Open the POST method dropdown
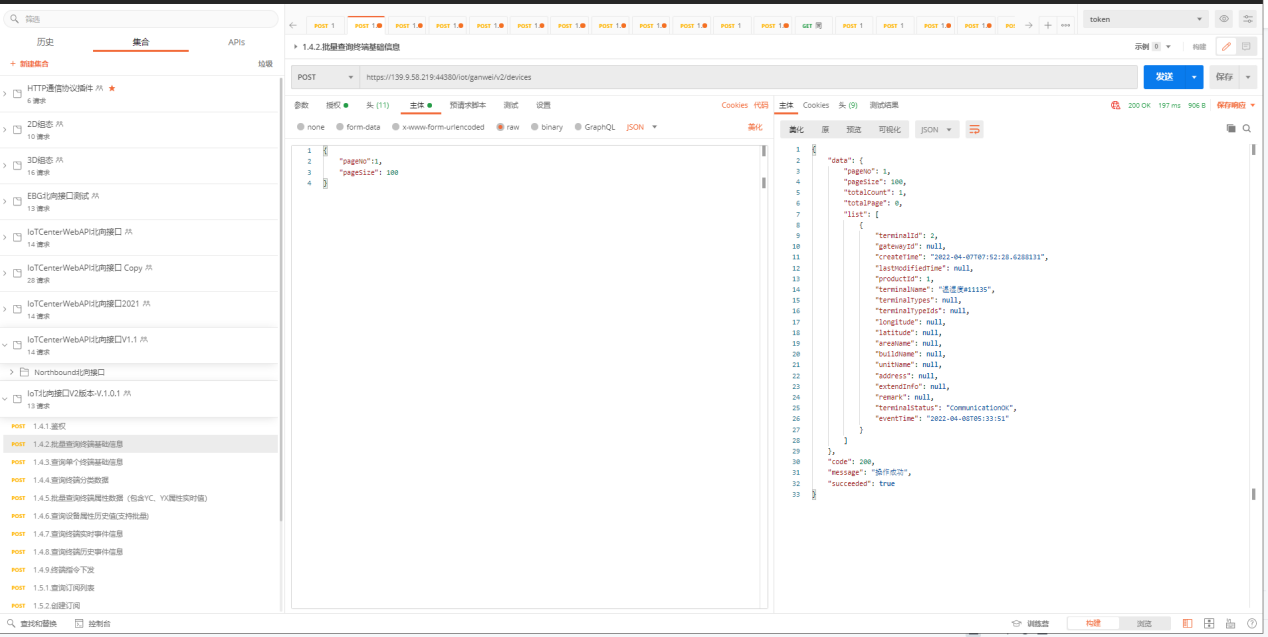Viewport: 1268px width, 637px height. tap(324, 77)
